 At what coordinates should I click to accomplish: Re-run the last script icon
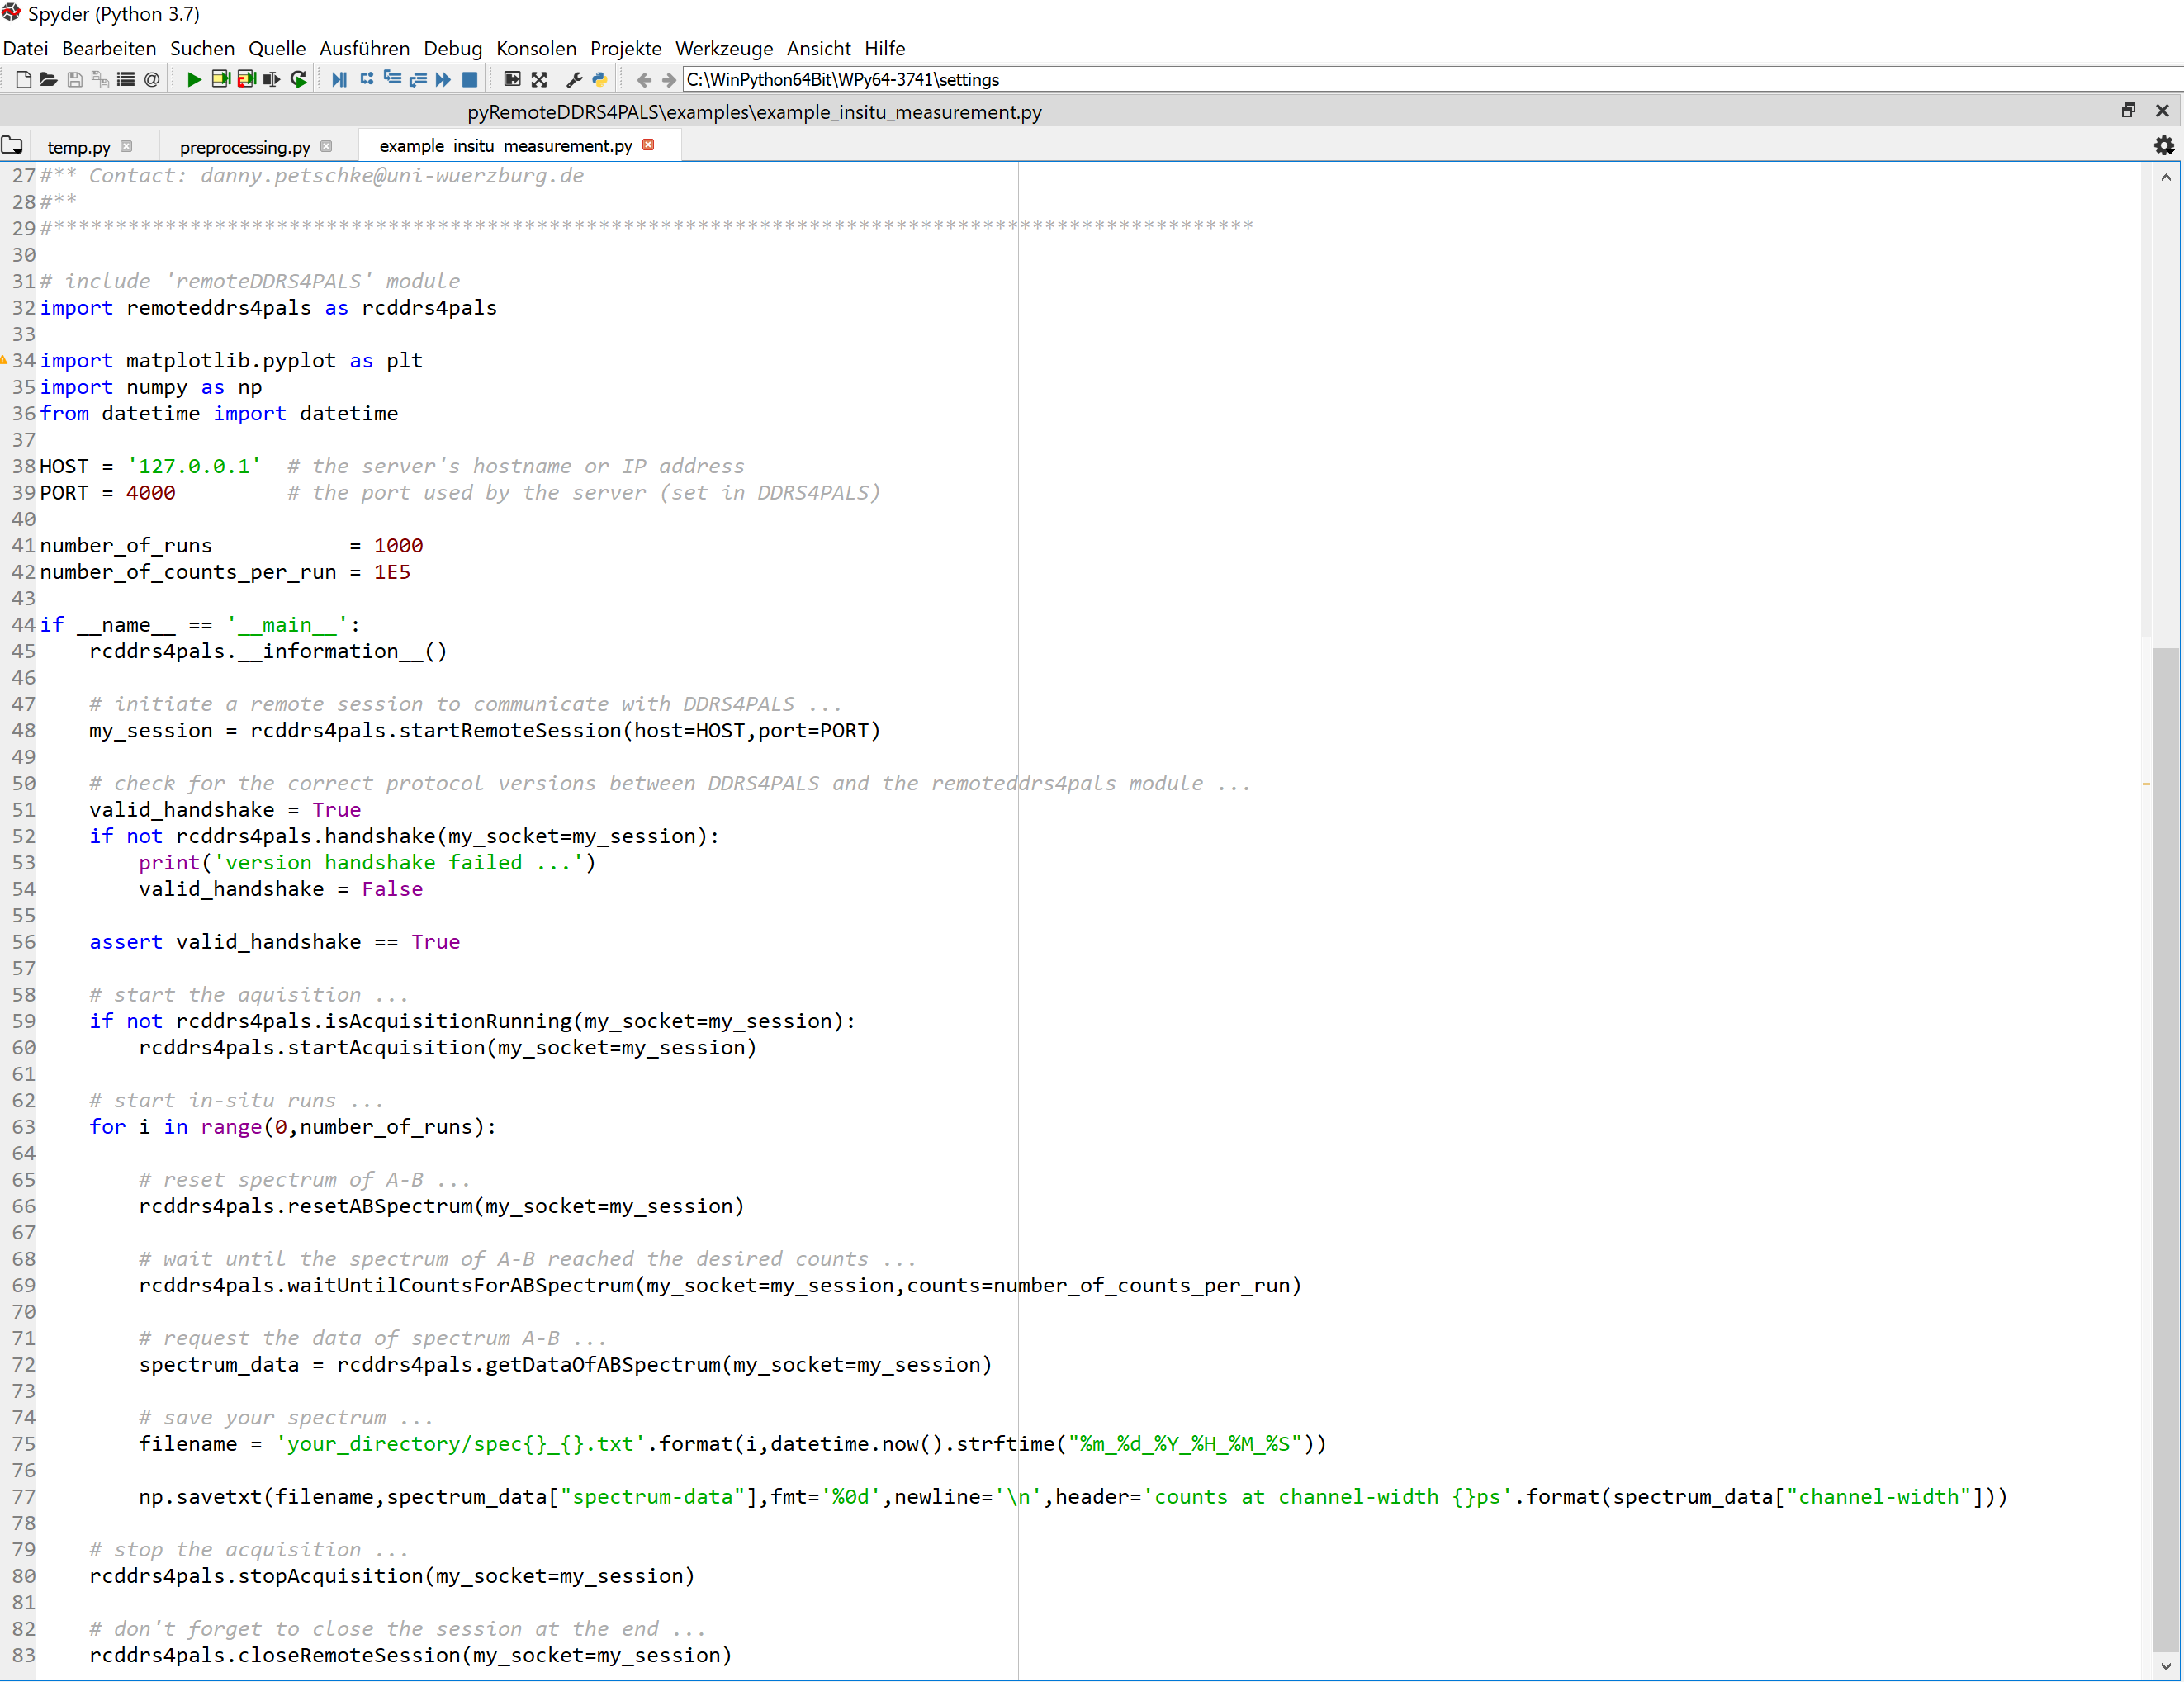point(298,80)
